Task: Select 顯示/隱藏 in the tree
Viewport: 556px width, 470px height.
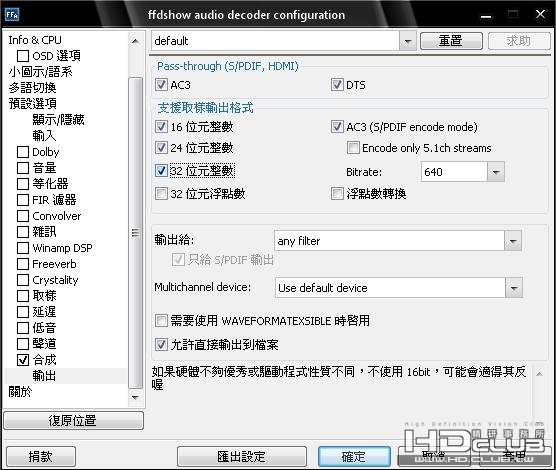Action: tap(58, 120)
